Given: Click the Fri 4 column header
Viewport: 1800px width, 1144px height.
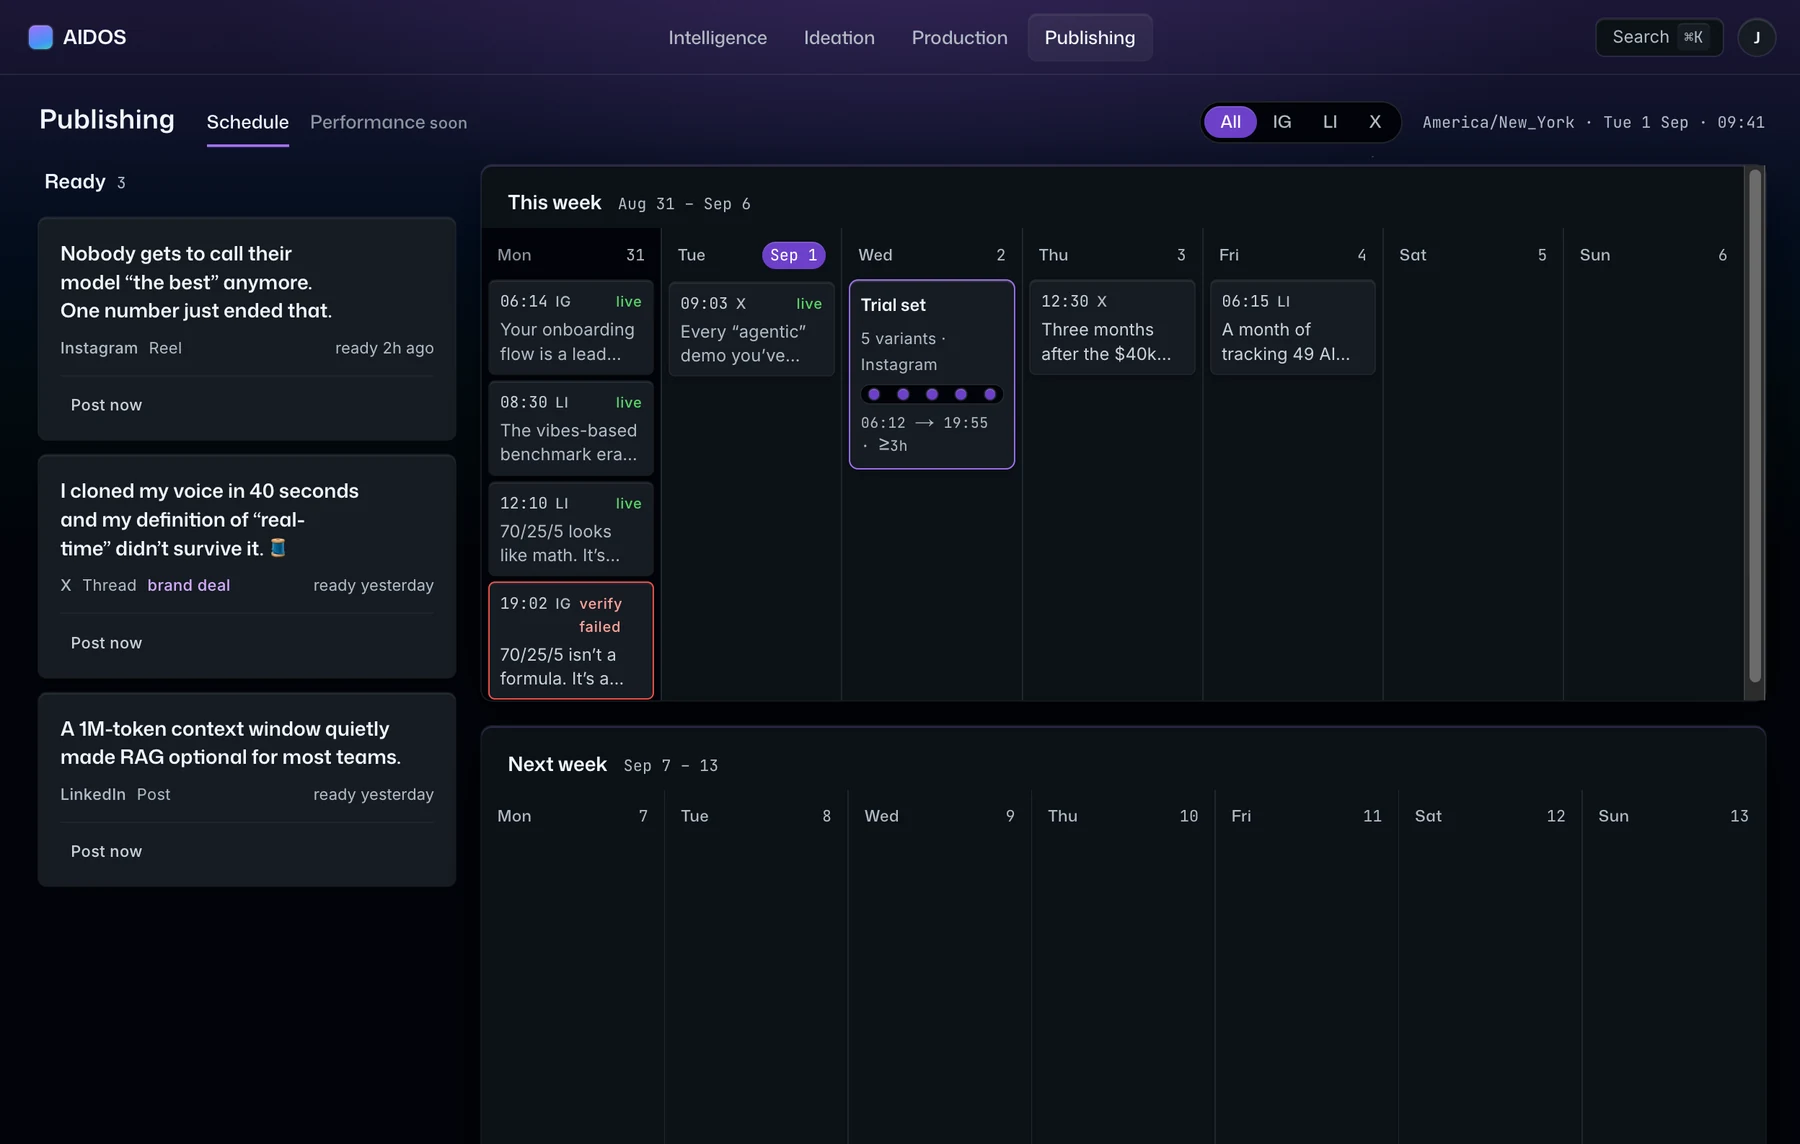Looking at the screenshot, I should [x=1292, y=255].
